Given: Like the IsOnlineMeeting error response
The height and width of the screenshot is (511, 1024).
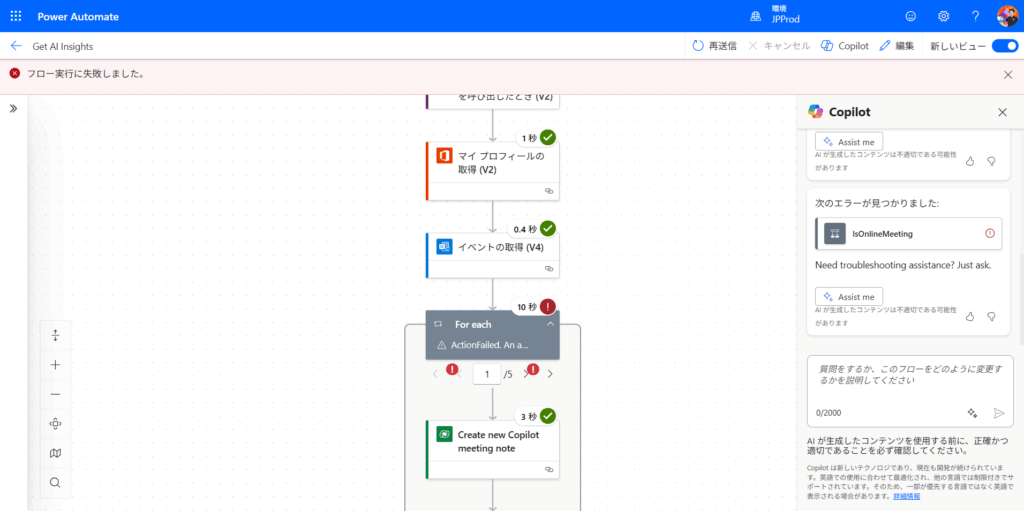Looking at the screenshot, I should click(970, 316).
